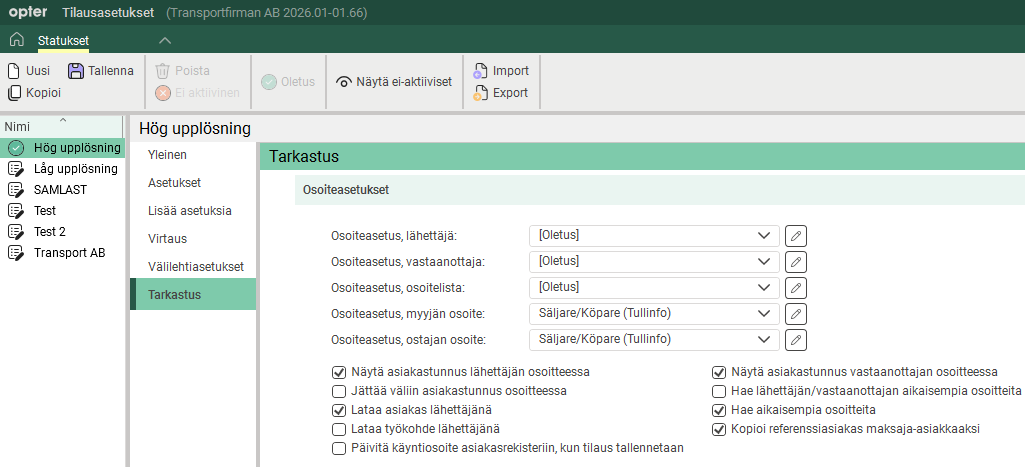Click the Export icon in toolbar
Screen dimensions: 1025x467
point(481,93)
